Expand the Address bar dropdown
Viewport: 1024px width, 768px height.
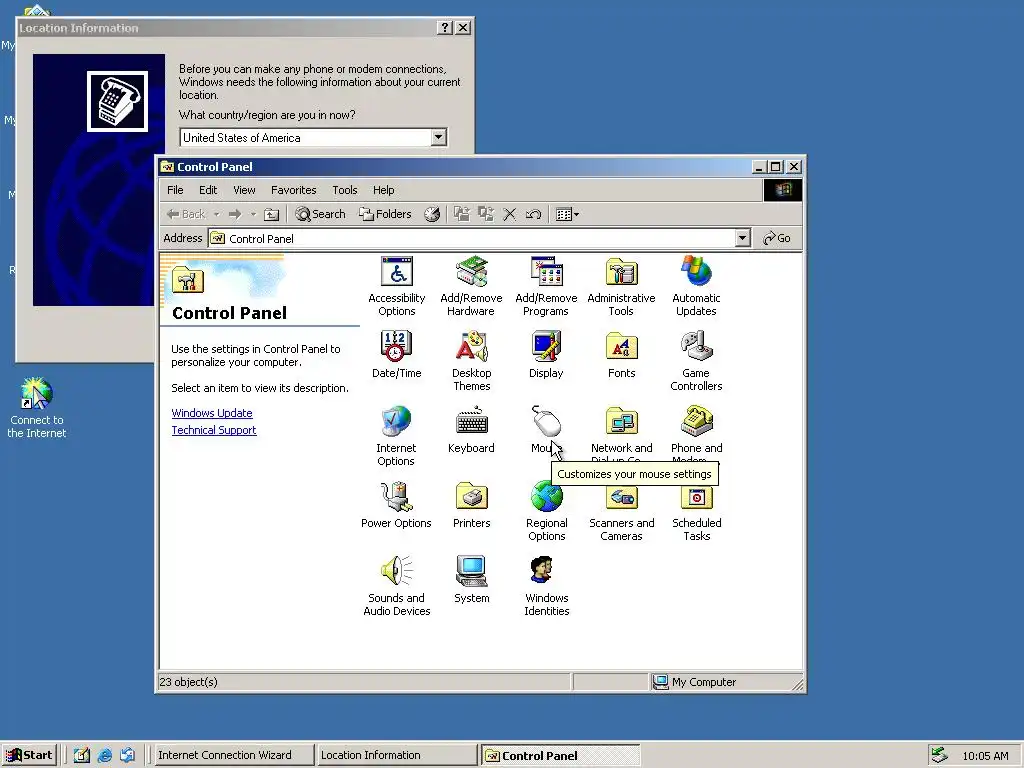pyautogui.click(x=742, y=238)
